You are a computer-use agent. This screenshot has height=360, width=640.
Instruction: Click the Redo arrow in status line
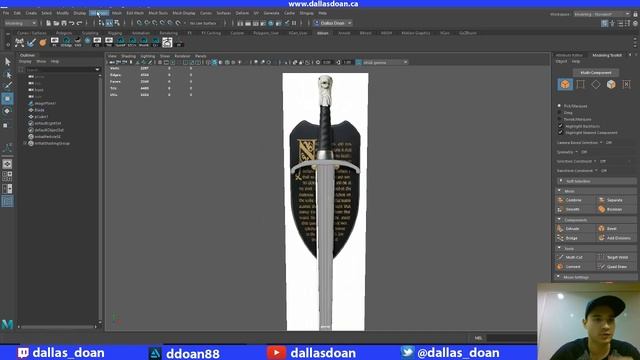tap(80, 23)
